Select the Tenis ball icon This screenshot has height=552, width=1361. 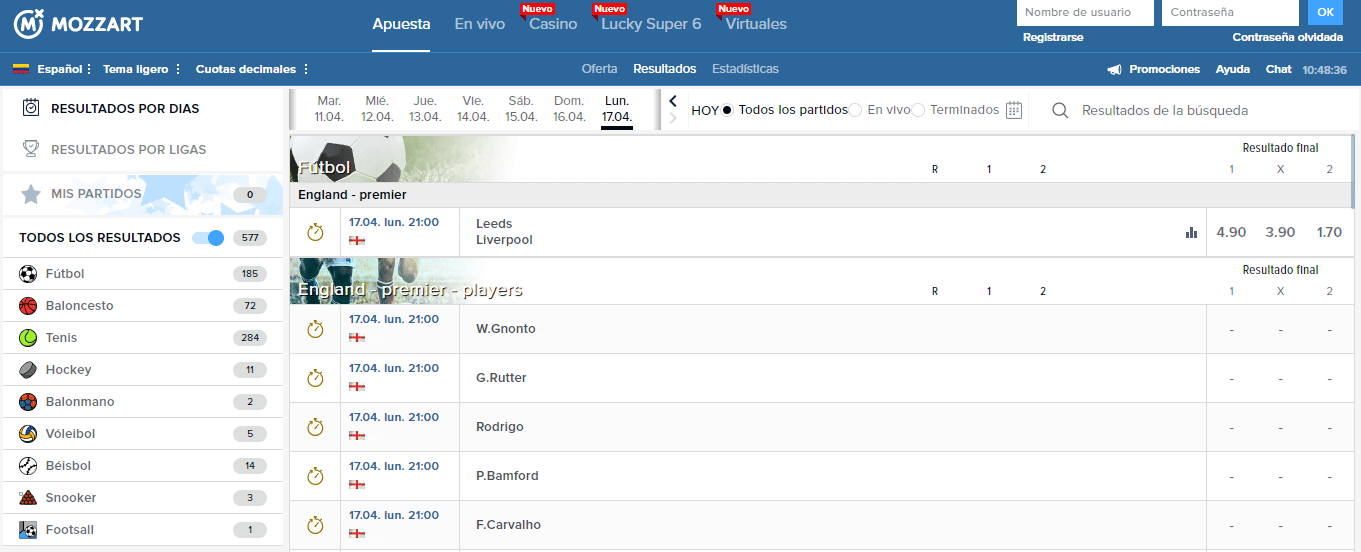click(x=28, y=338)
